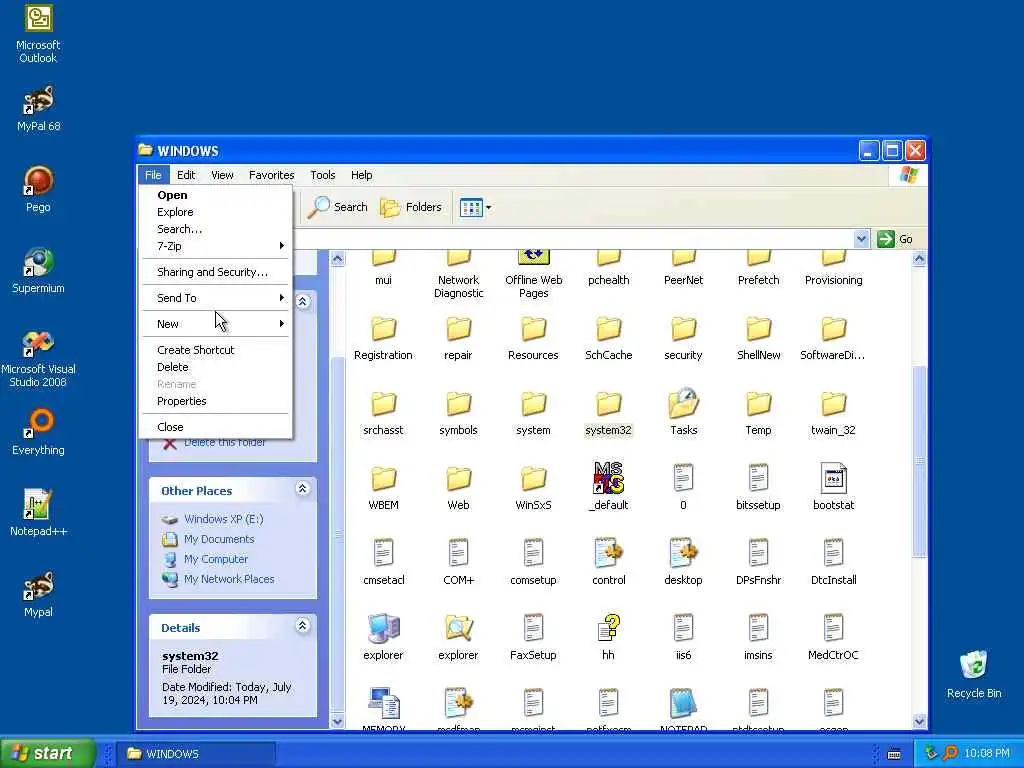Open the Recycle Bin
The image size is (1024, 768).
[974, 675]
